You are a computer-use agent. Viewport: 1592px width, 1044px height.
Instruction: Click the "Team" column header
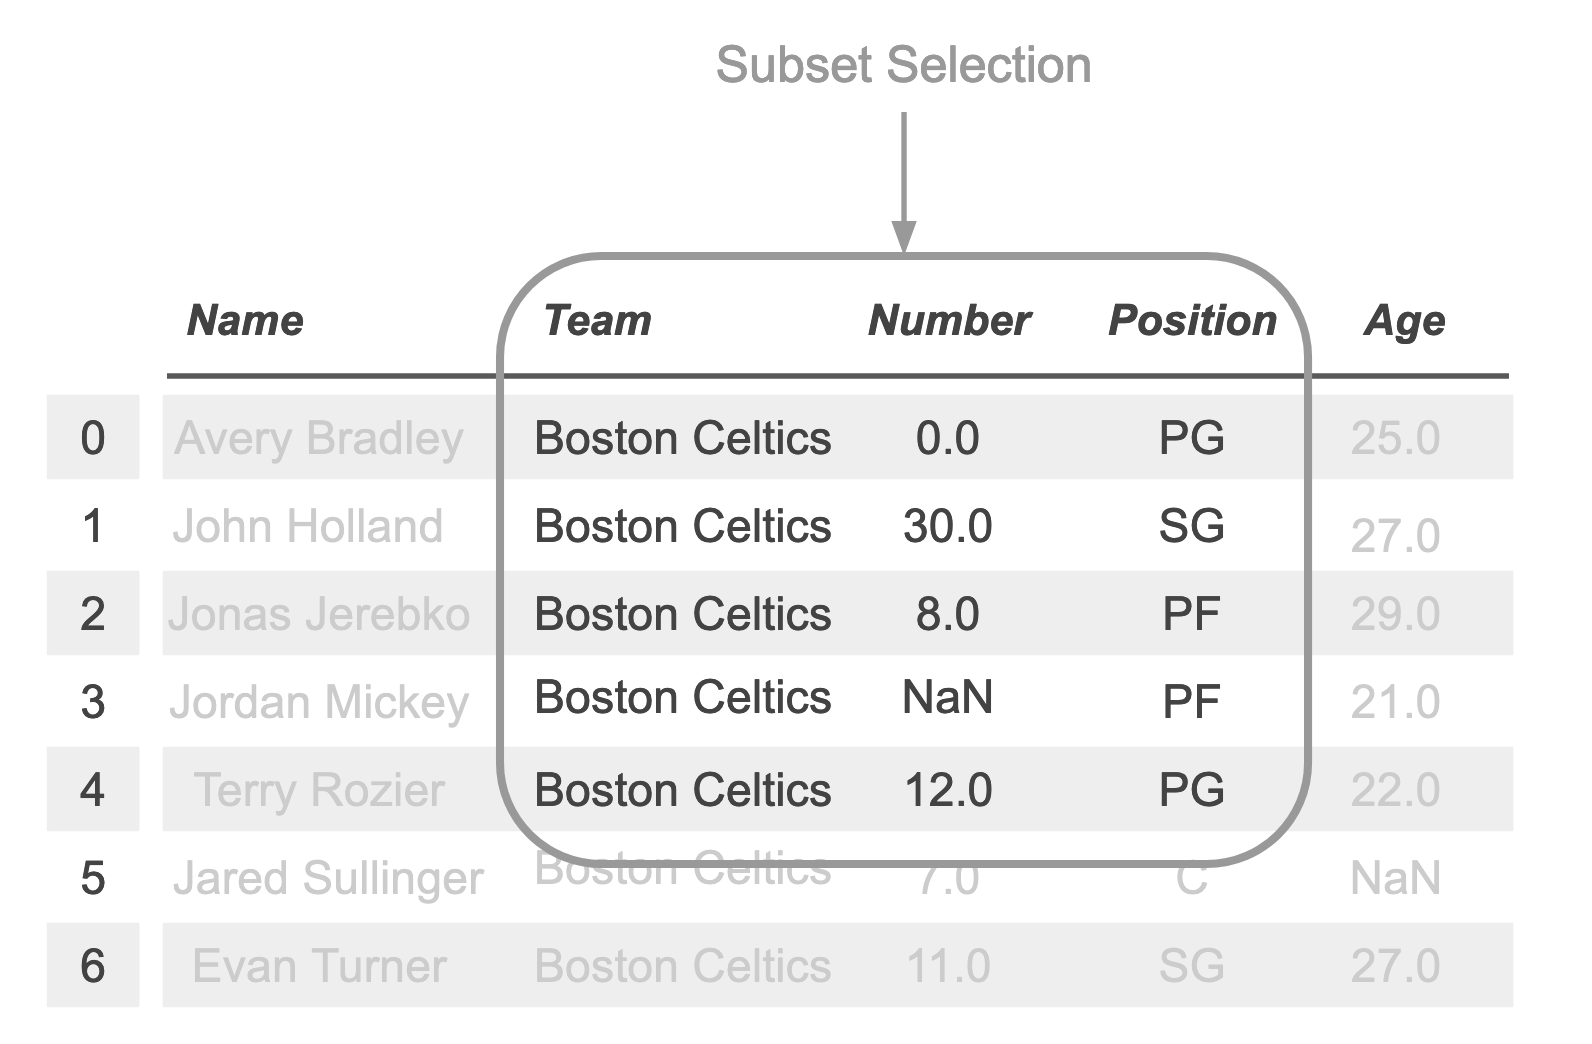597,321
